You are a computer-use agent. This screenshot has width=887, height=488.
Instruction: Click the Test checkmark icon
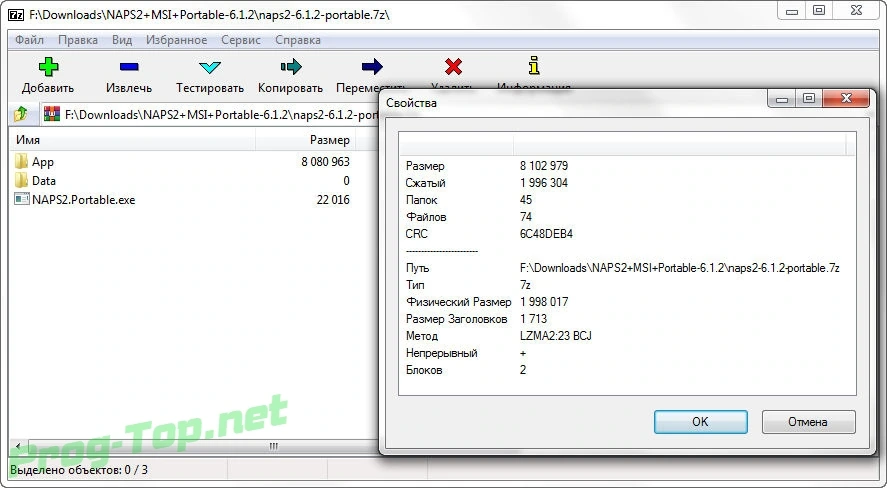click(210, 67)
